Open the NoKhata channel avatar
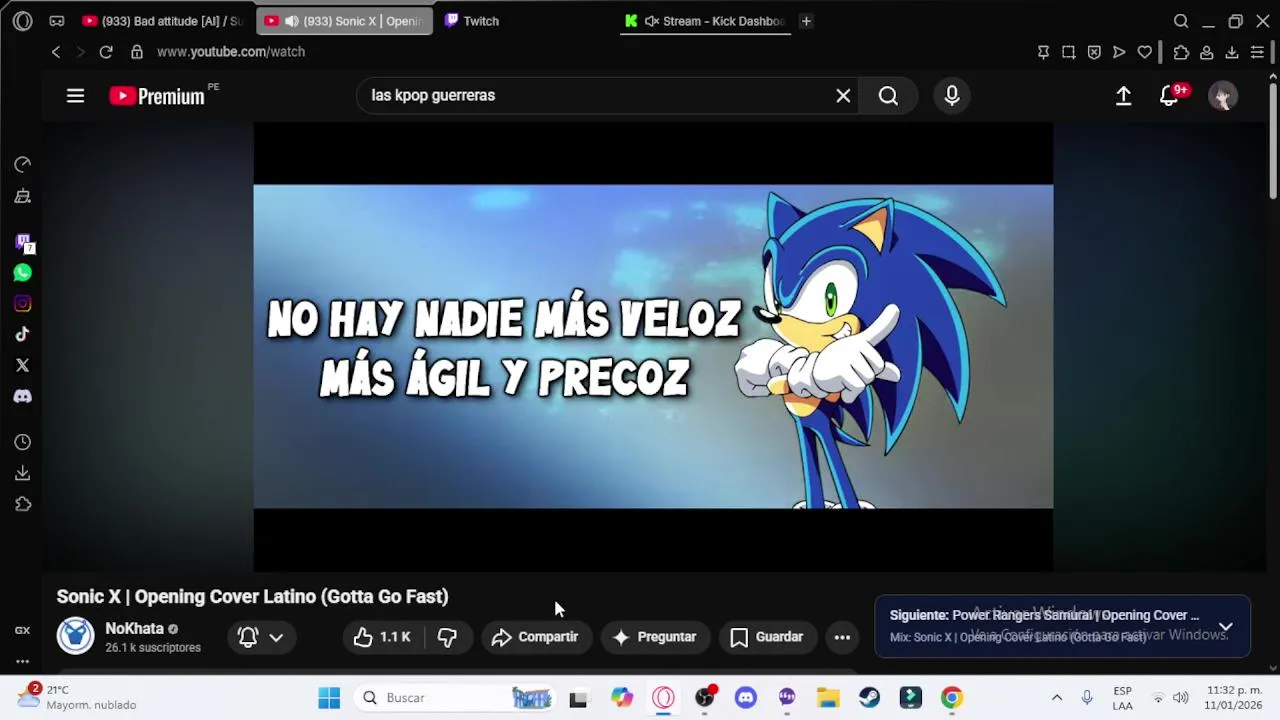 (x=76, y=636)
